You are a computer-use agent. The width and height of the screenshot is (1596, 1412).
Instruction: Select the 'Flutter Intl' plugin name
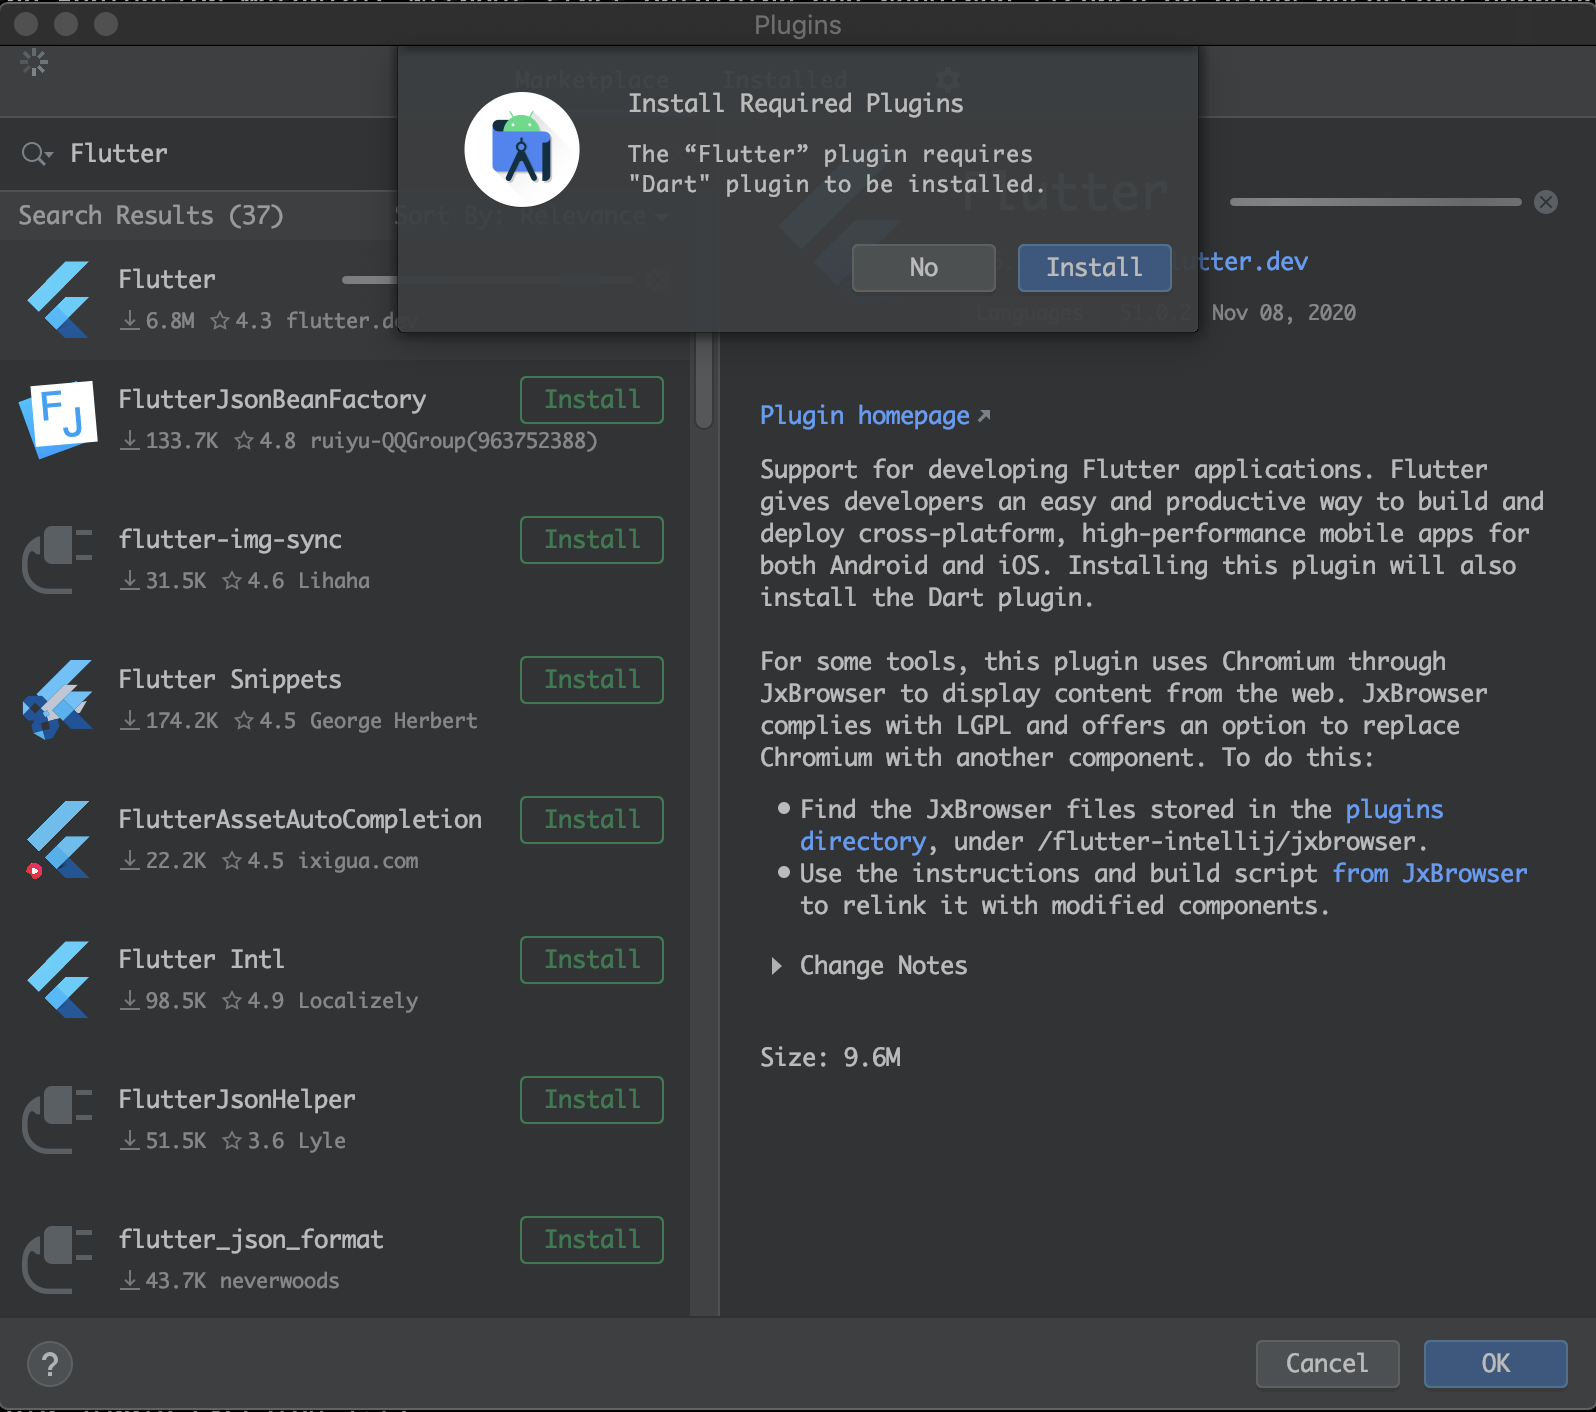(201, 959)
